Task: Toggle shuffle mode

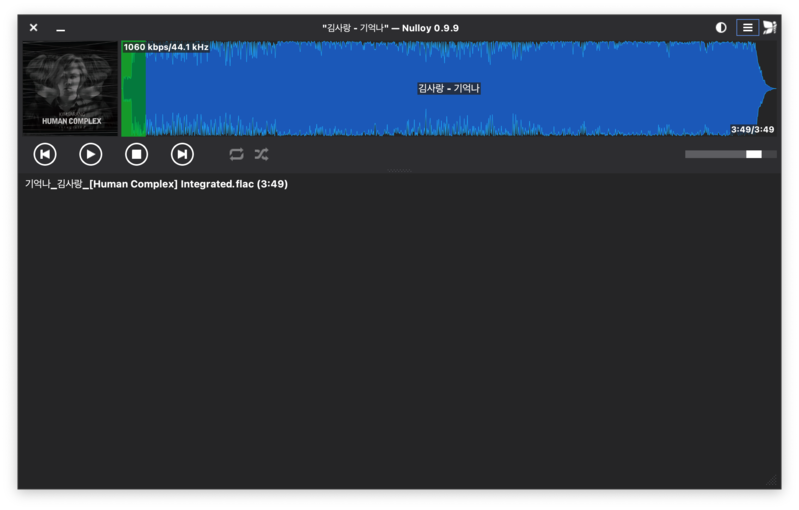Action: pos(261,154)
